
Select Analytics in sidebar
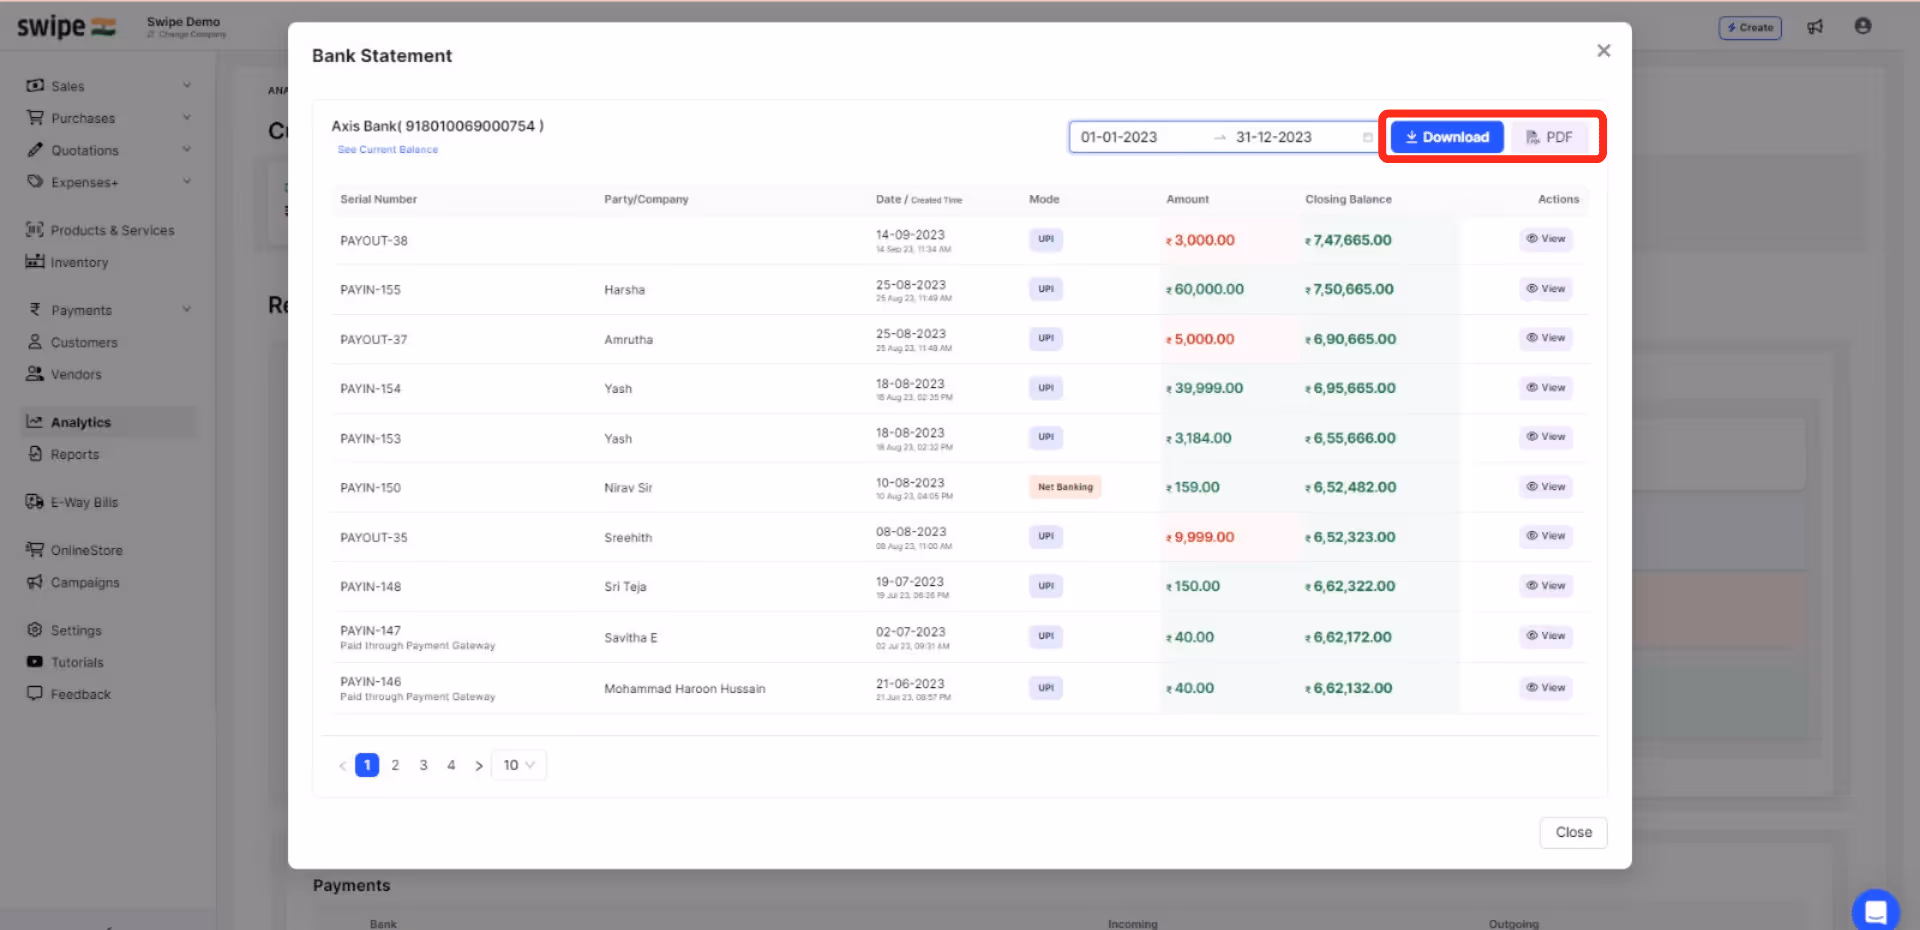pos(108,422)
